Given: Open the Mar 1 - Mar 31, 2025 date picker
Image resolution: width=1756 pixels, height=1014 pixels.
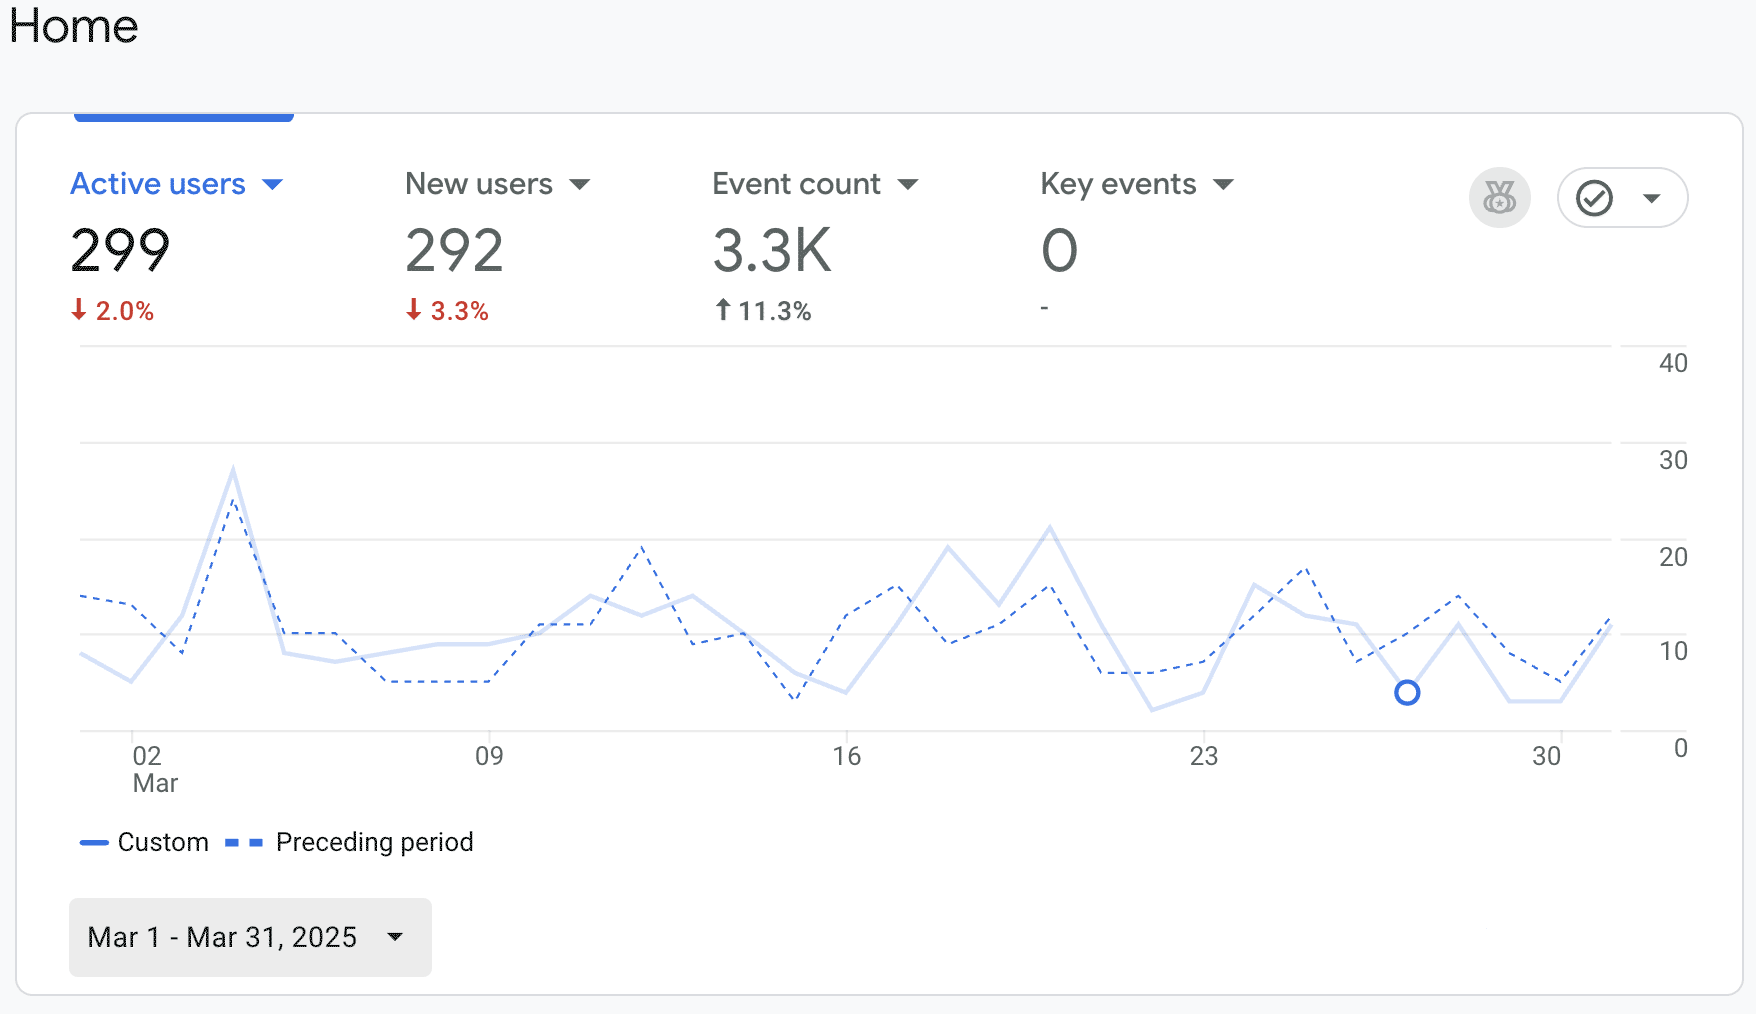Looking at the screenshot, I should (250, 937).
